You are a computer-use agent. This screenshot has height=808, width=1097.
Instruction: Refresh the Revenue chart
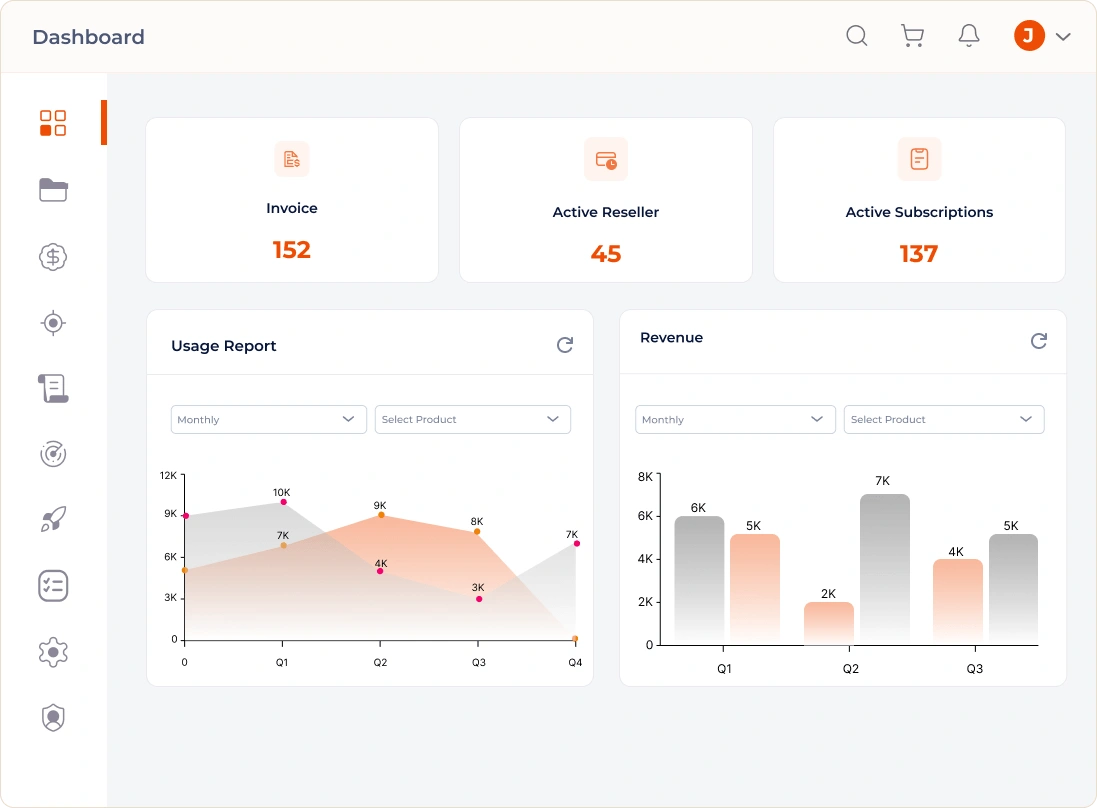click(1039, 341)
